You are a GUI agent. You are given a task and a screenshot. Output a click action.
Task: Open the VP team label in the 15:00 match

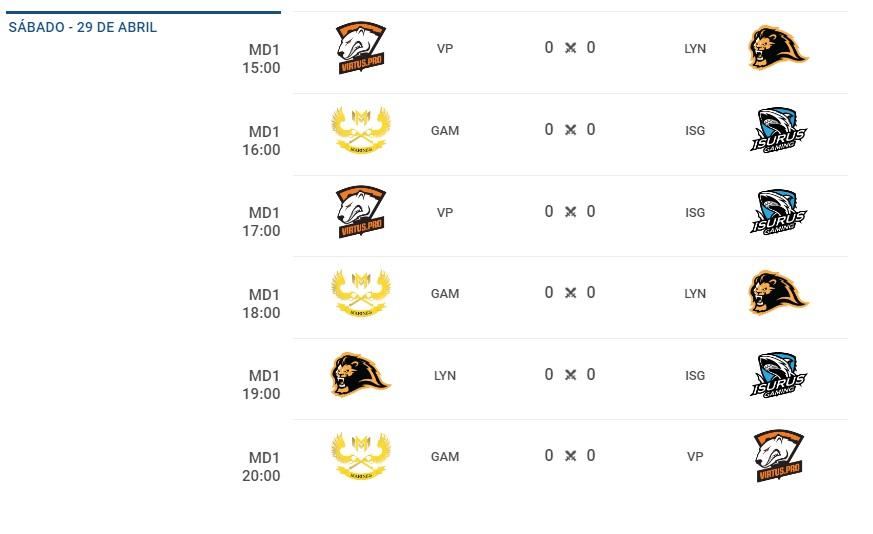click(445, 48)
